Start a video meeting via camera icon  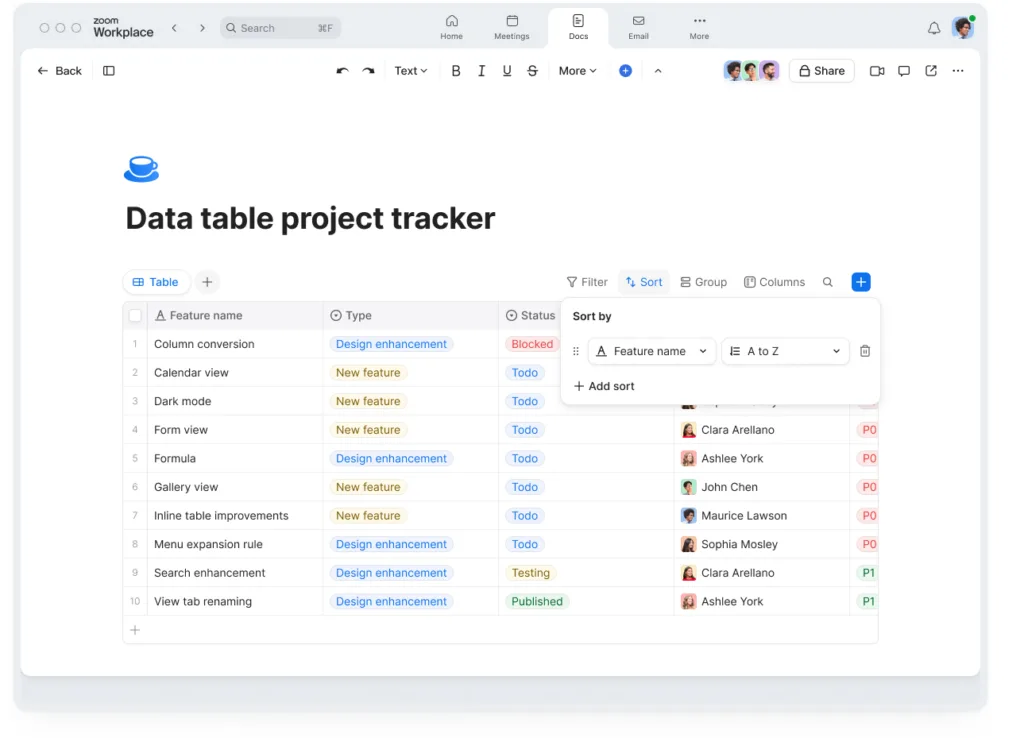click(x=877, y=71)
